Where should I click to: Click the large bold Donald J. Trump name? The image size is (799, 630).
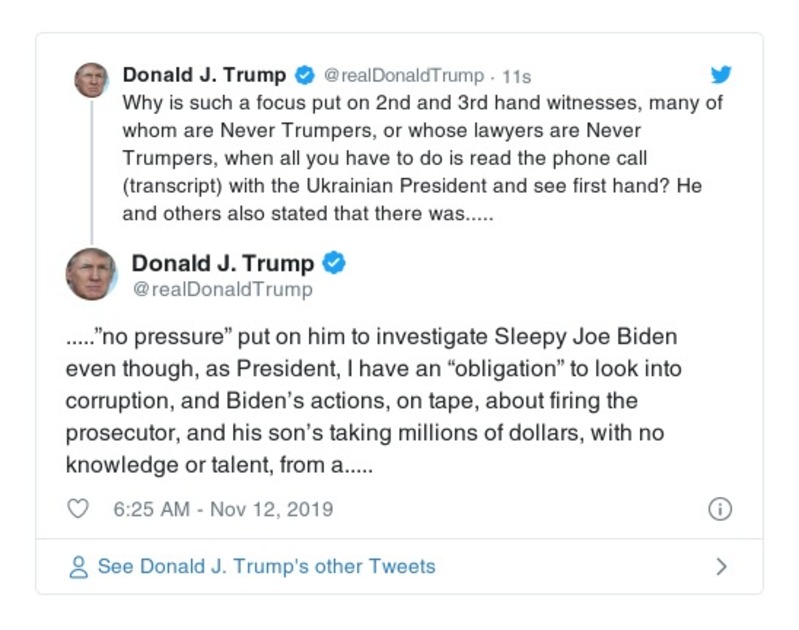[x=223, y=263]
